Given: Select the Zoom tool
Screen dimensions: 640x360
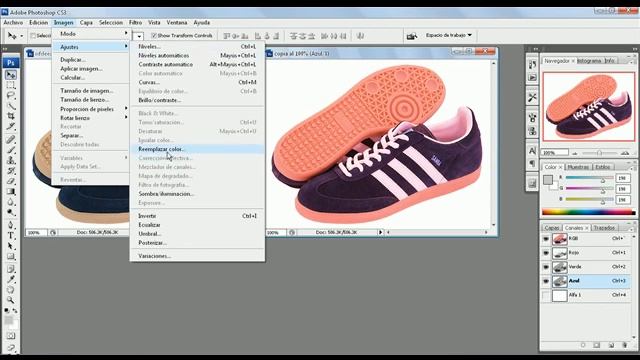Looking at the screenshot, I should click(x=11, y=300).
